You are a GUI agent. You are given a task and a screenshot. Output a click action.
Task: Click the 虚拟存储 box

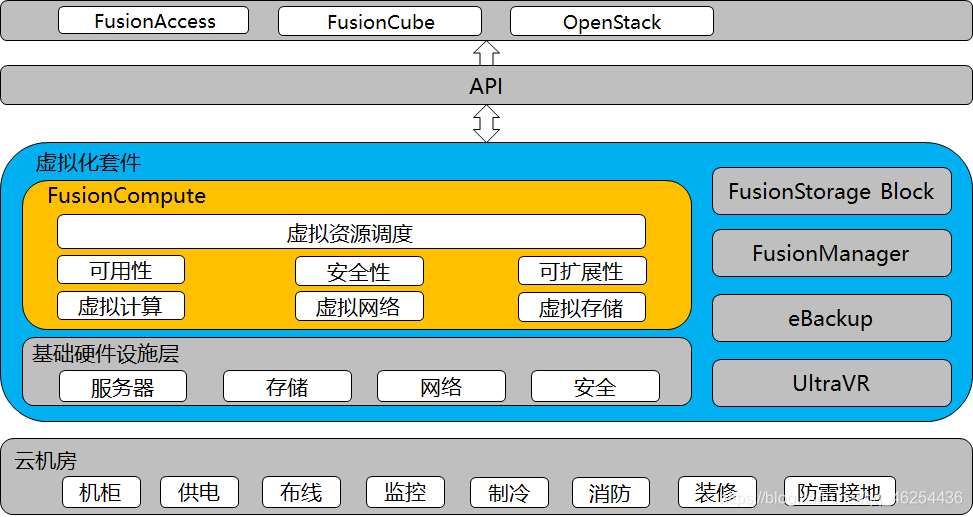pos(582,307)
